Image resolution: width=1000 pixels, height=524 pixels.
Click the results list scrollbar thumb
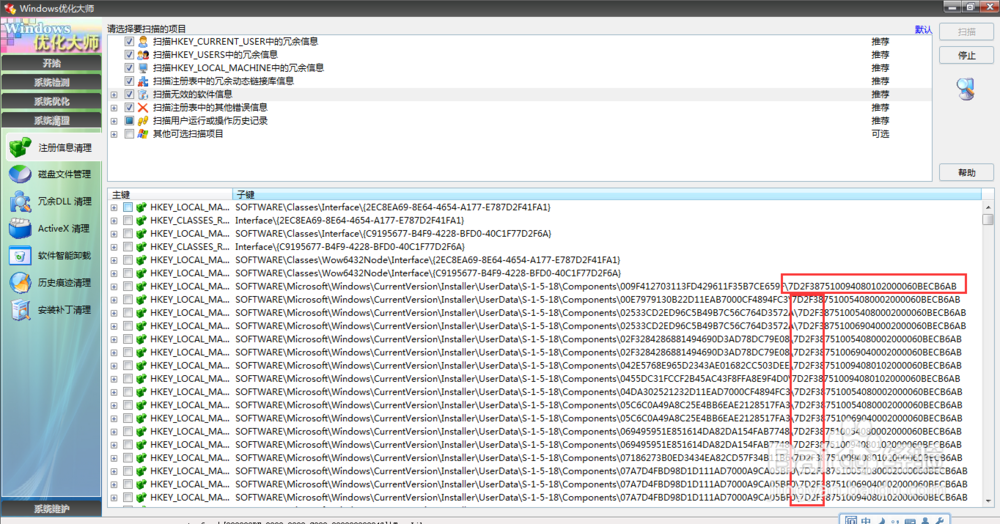click(x=988, y=219)
